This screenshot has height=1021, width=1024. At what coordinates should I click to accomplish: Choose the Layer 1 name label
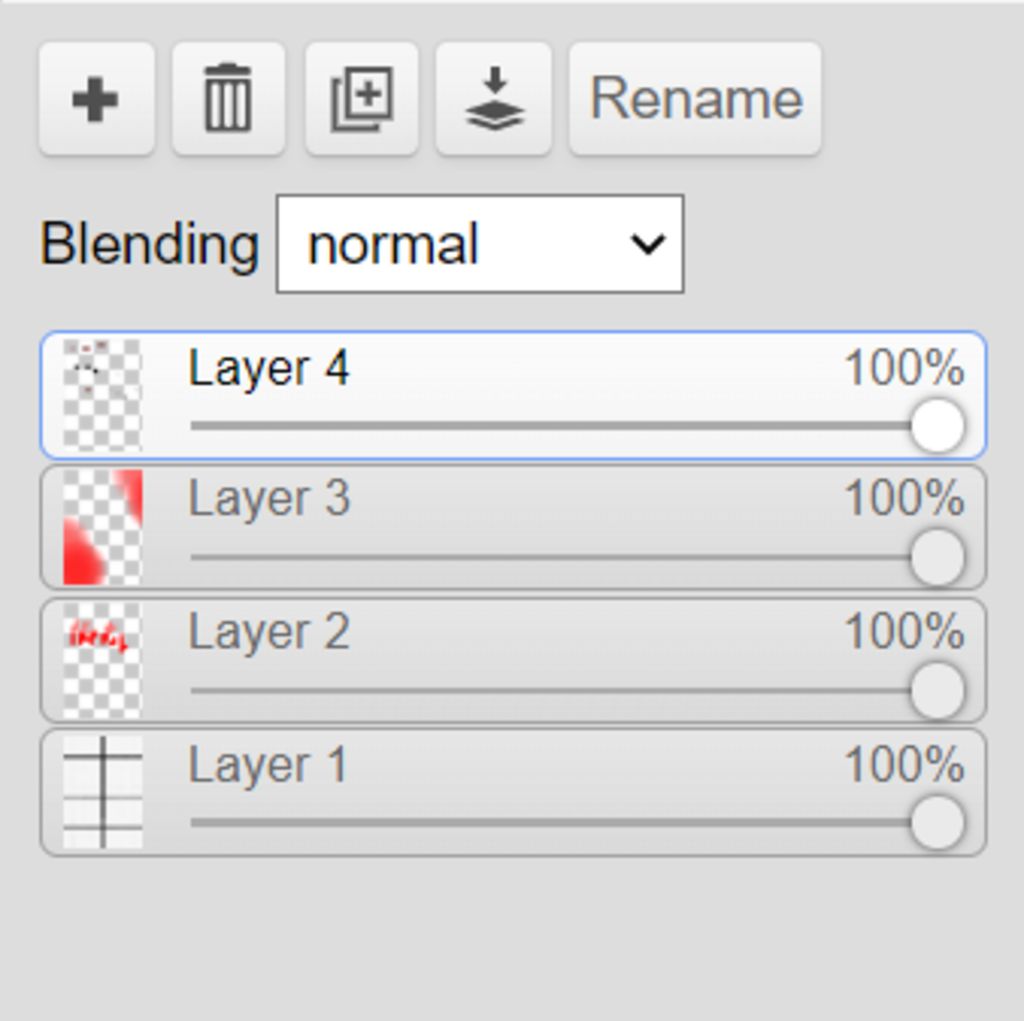pos(268,764)
